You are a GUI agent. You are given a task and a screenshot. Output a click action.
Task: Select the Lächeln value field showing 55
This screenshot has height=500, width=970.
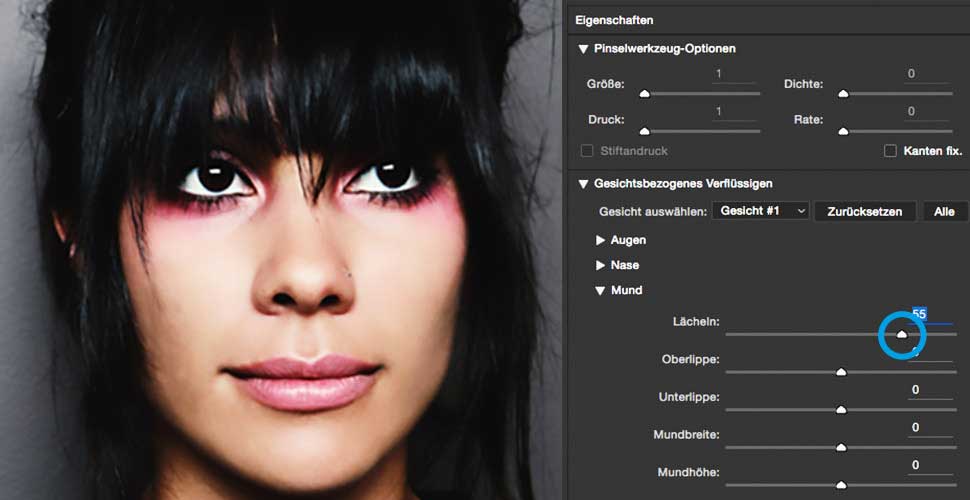pyautogui.click(x=919, y=314)
